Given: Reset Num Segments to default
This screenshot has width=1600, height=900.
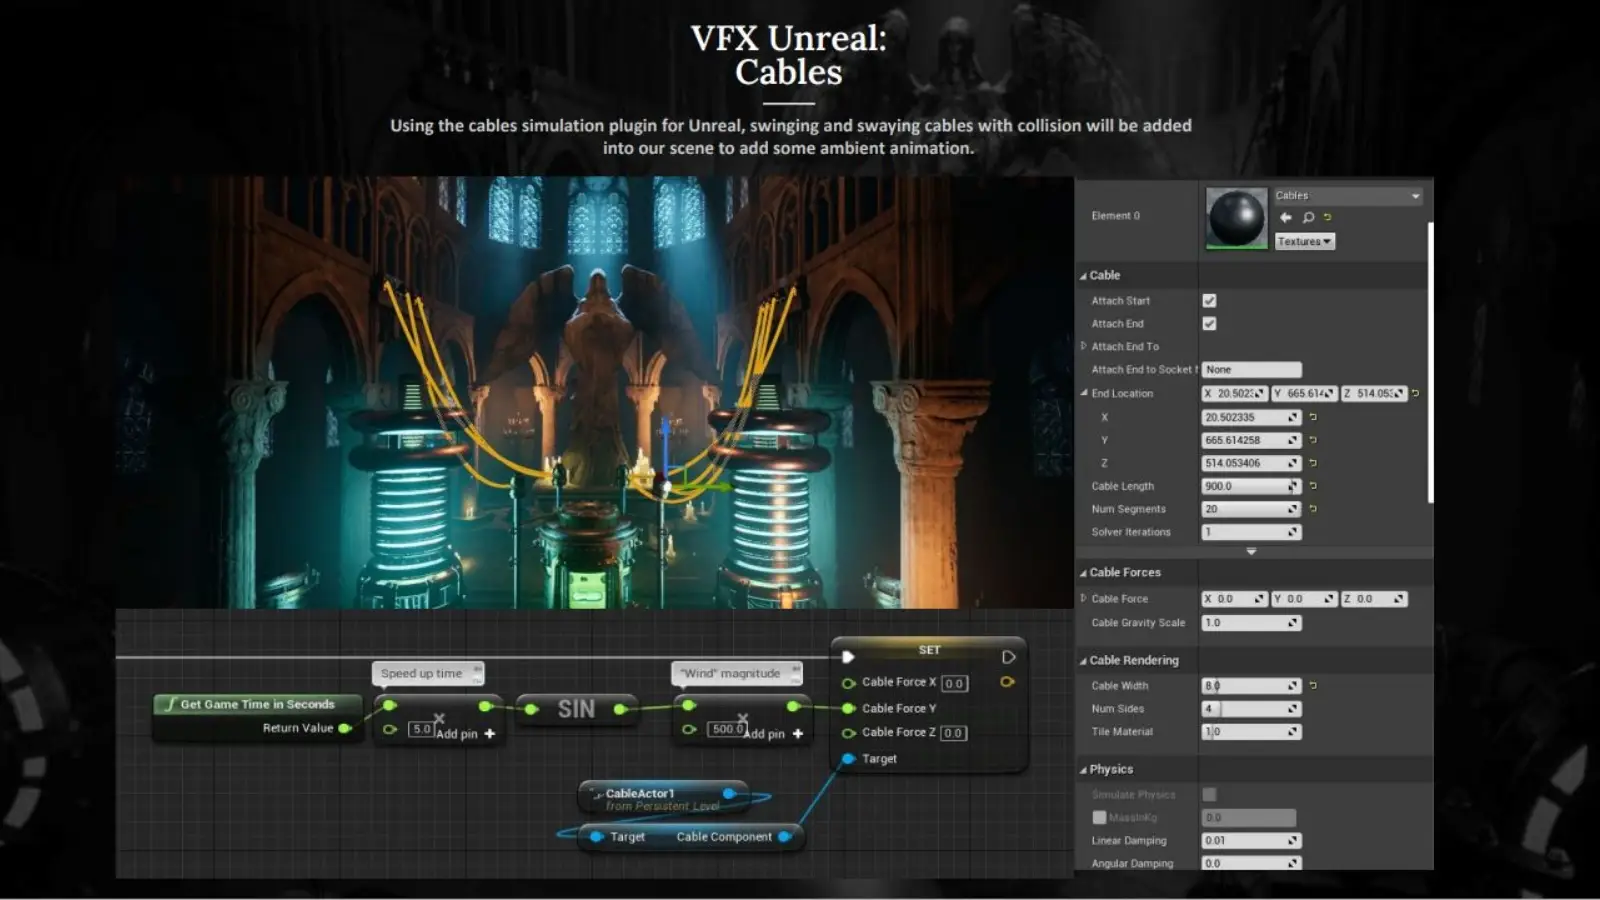Looking at the screenshot, I should click(x=1313, y=509).
